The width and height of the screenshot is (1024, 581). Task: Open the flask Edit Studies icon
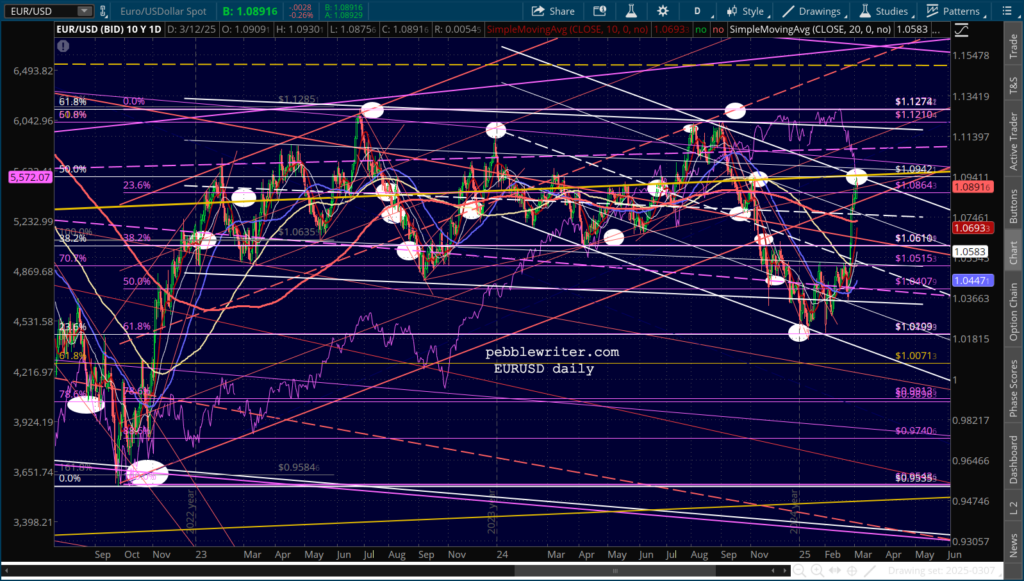pos(631,11)
